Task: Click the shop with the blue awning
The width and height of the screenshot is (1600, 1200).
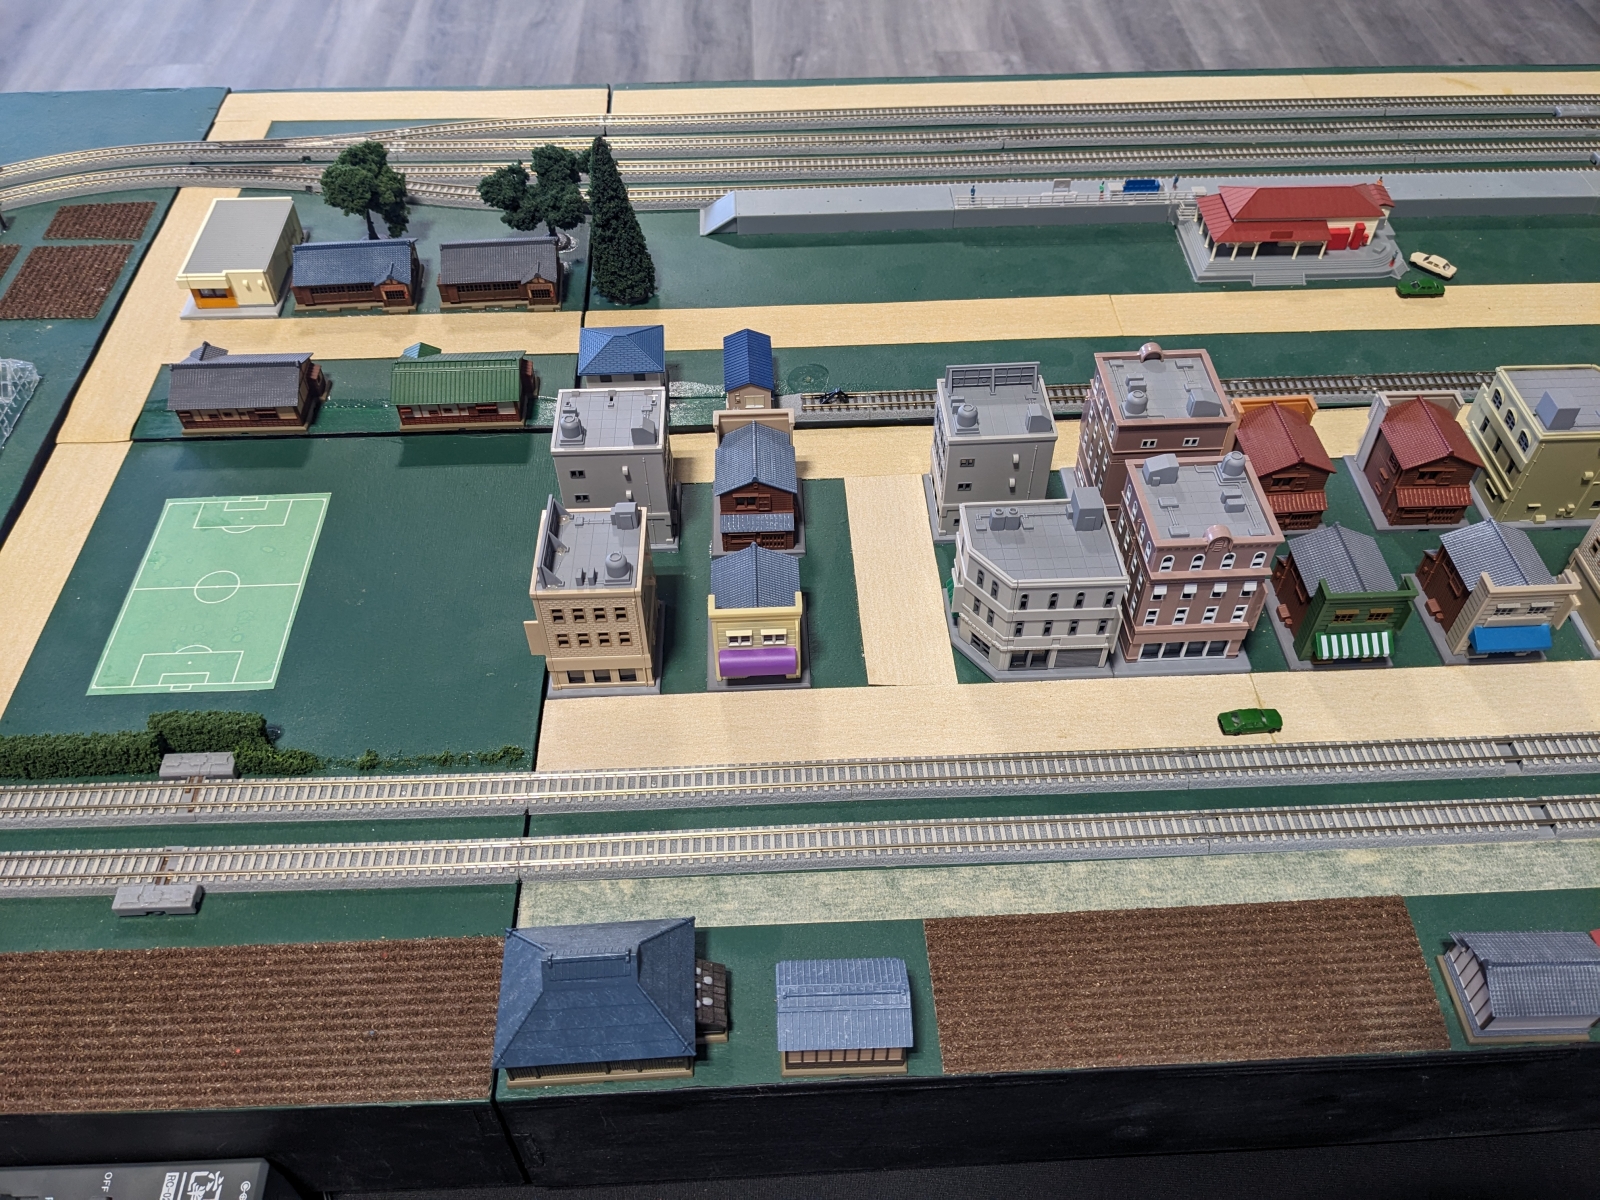Action: click(x=1499, y=590)
